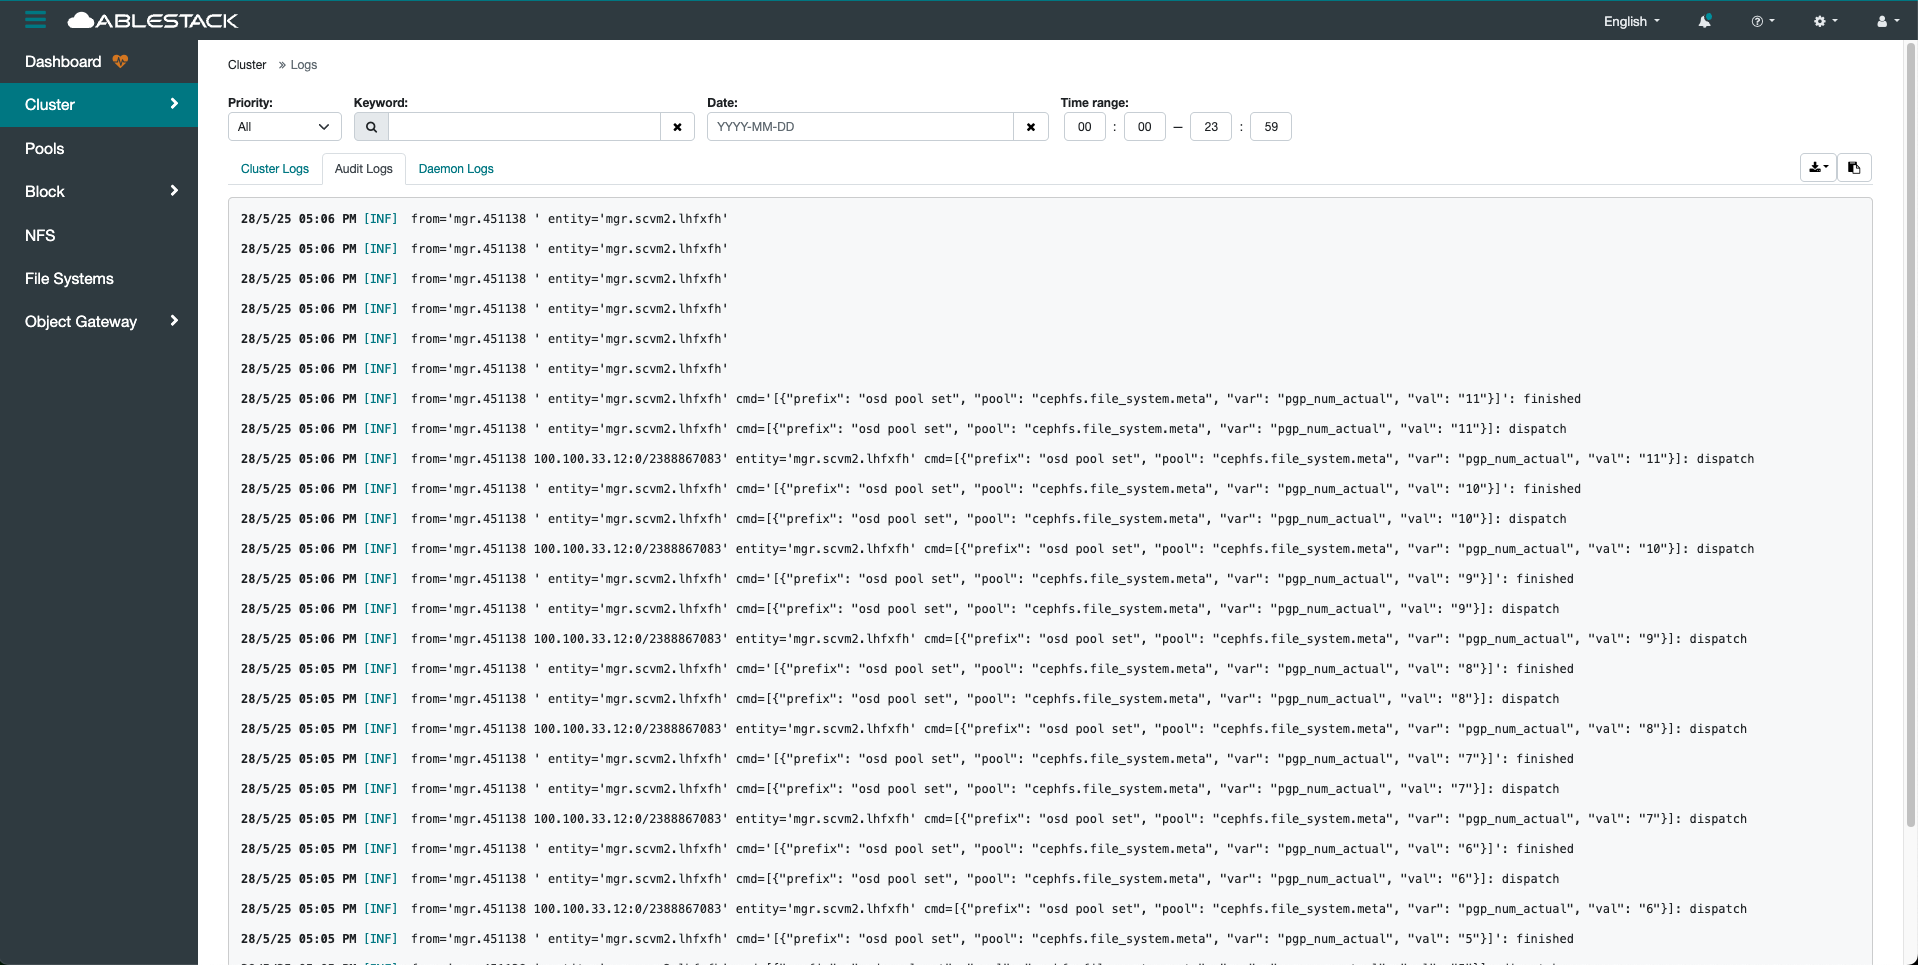Clear the Keyword filter field
The image size is (1918, 965).
coord(677,127)
